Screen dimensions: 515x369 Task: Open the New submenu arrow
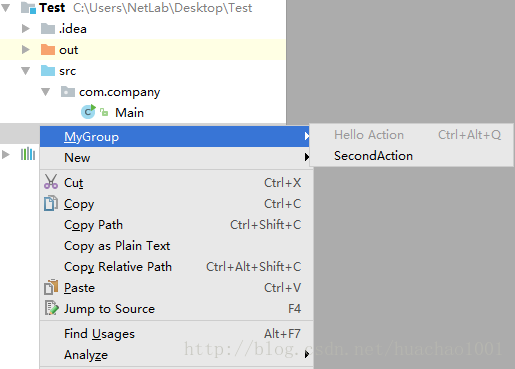point(306,157)
